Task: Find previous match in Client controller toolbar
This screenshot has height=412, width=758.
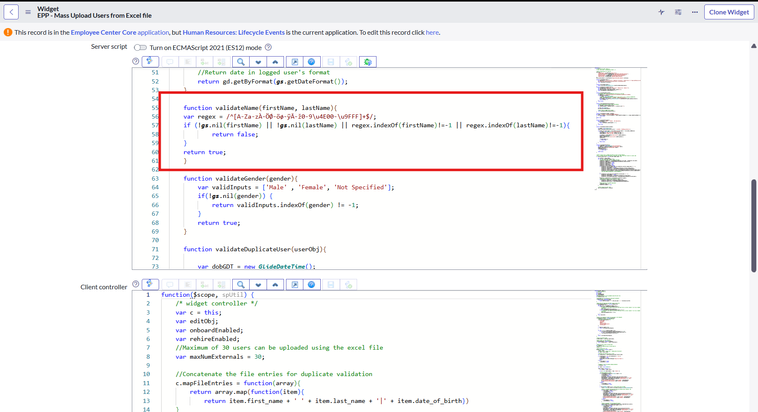Action: click(275, 284)
